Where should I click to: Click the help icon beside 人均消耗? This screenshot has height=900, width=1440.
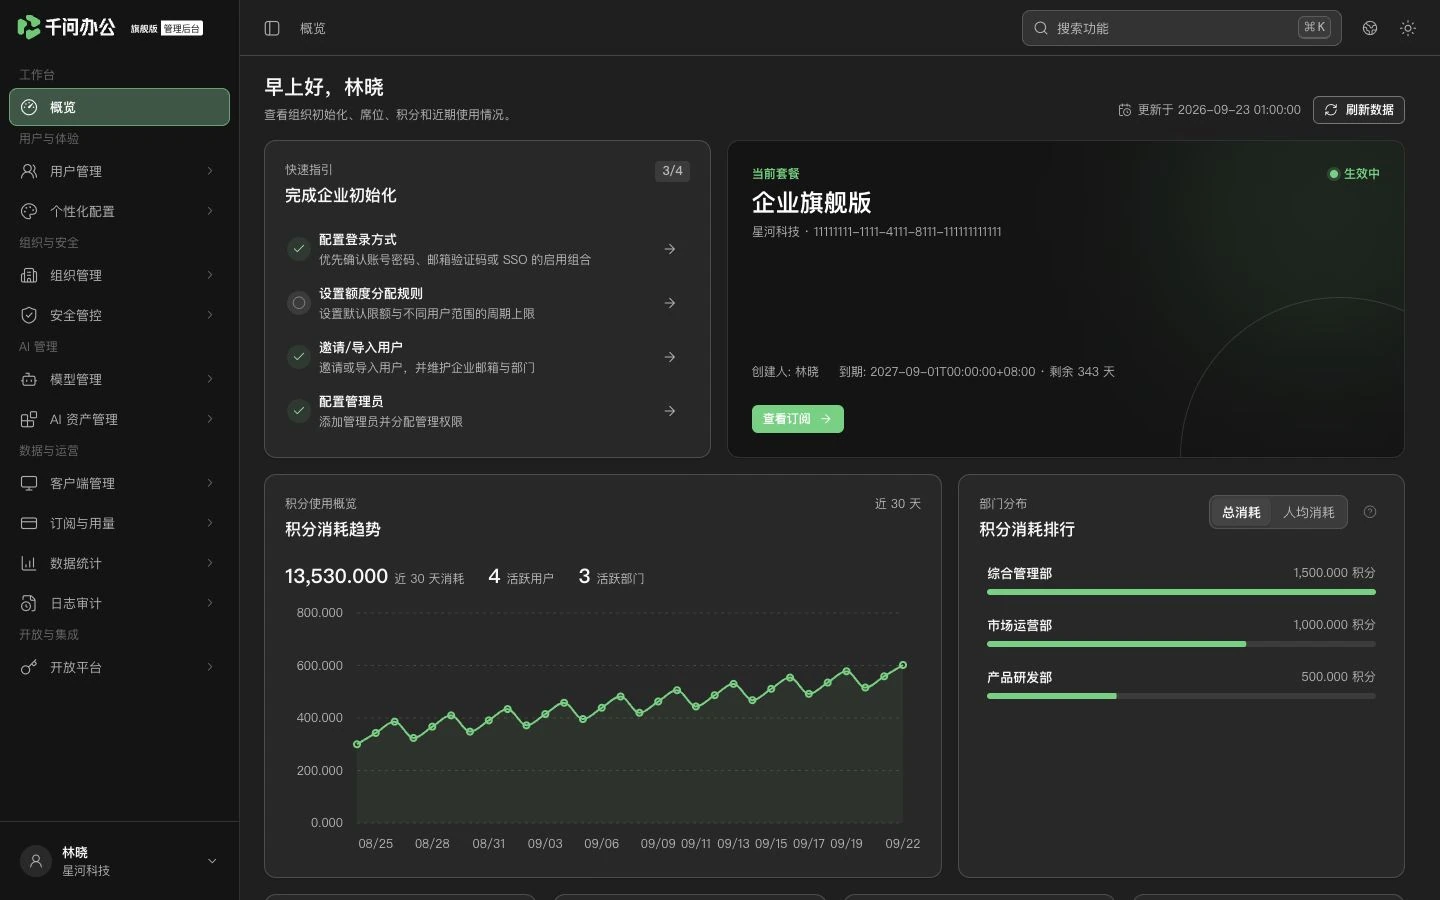click(x=1370, y=512)
